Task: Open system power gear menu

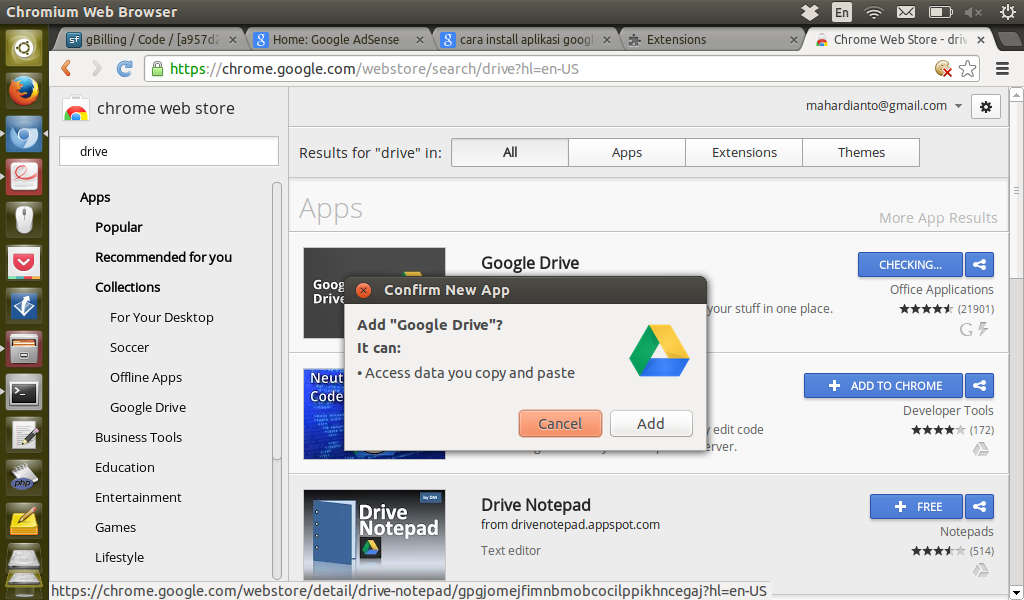Action: click(1008, 12)
